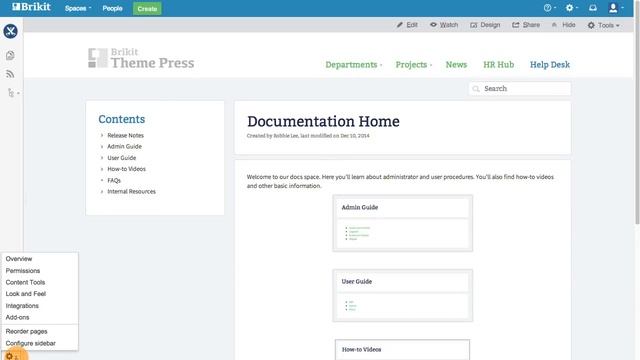Image resolution: width=640 pixels, height=360 pixels.
Task: Open the Help Desk tab
Action: [550, 64]
